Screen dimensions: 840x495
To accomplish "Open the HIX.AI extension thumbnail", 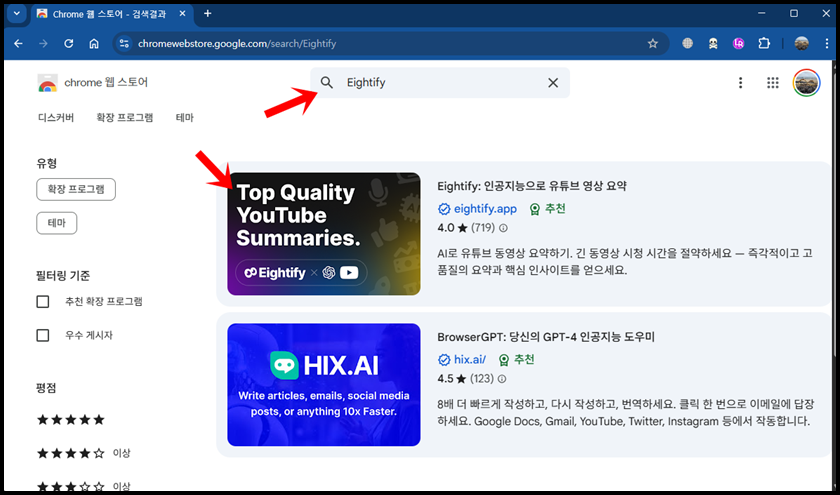I will coord(324,384).
